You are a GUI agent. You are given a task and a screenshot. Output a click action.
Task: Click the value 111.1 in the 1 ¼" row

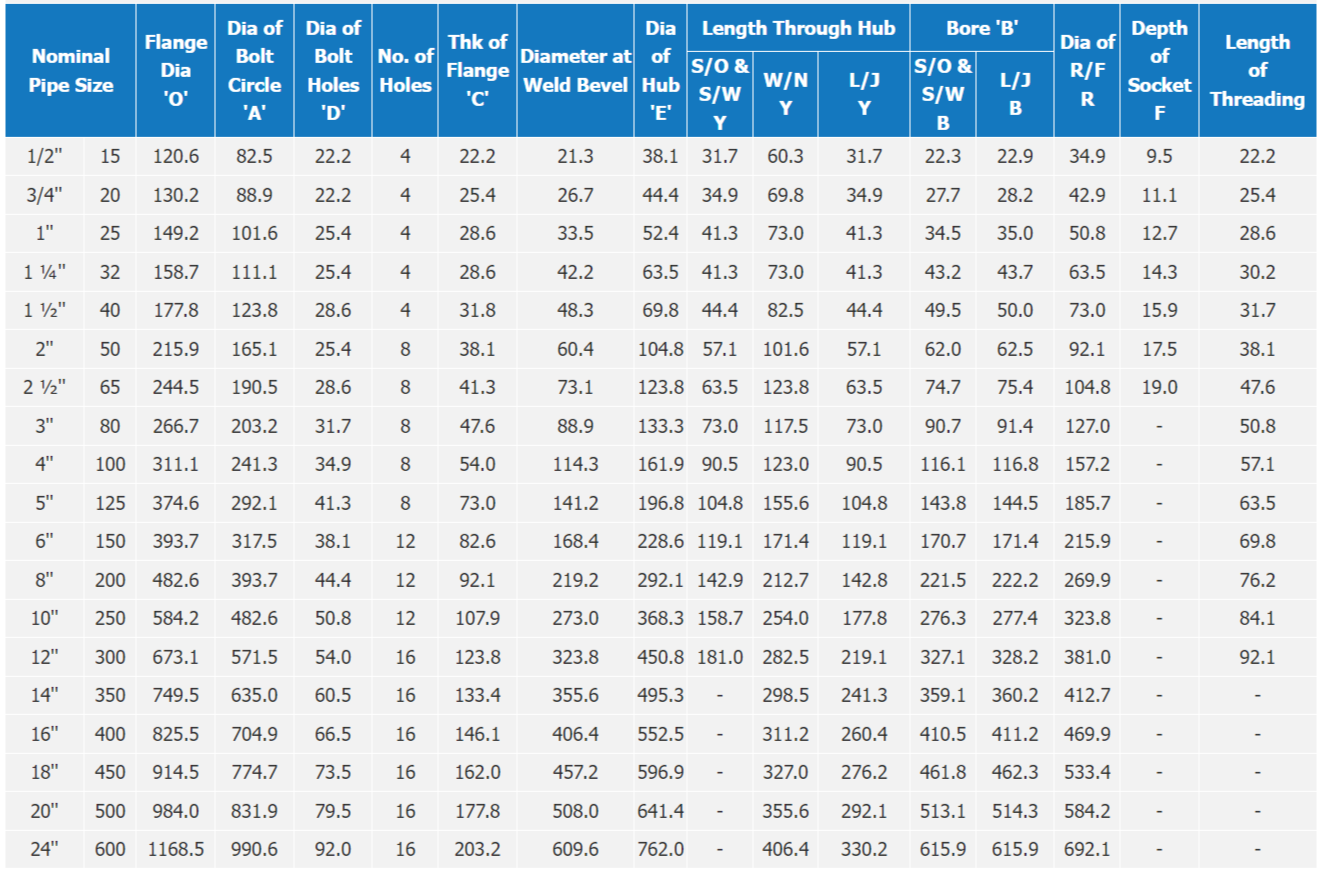click(254, 272)
